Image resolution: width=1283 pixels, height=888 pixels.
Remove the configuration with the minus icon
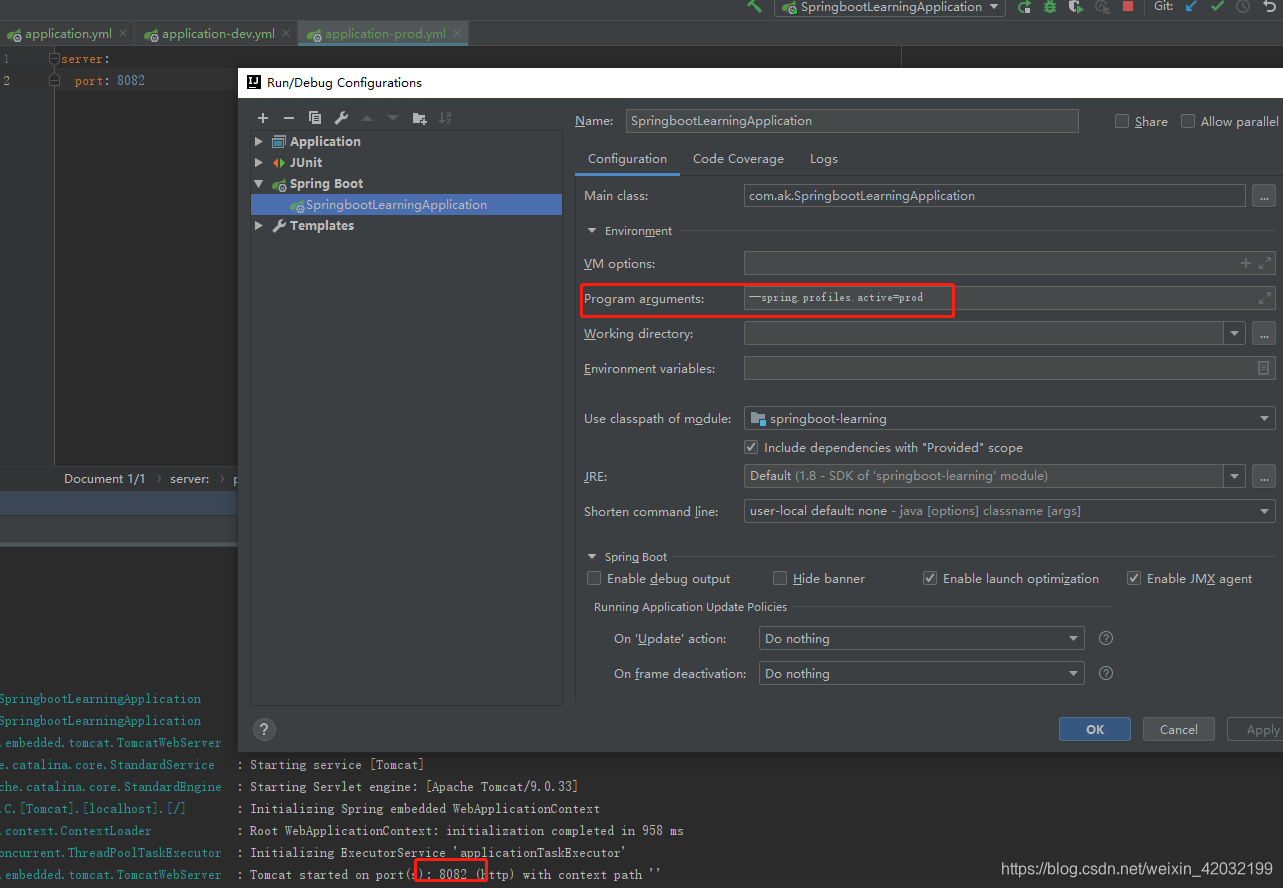[289, 118]
